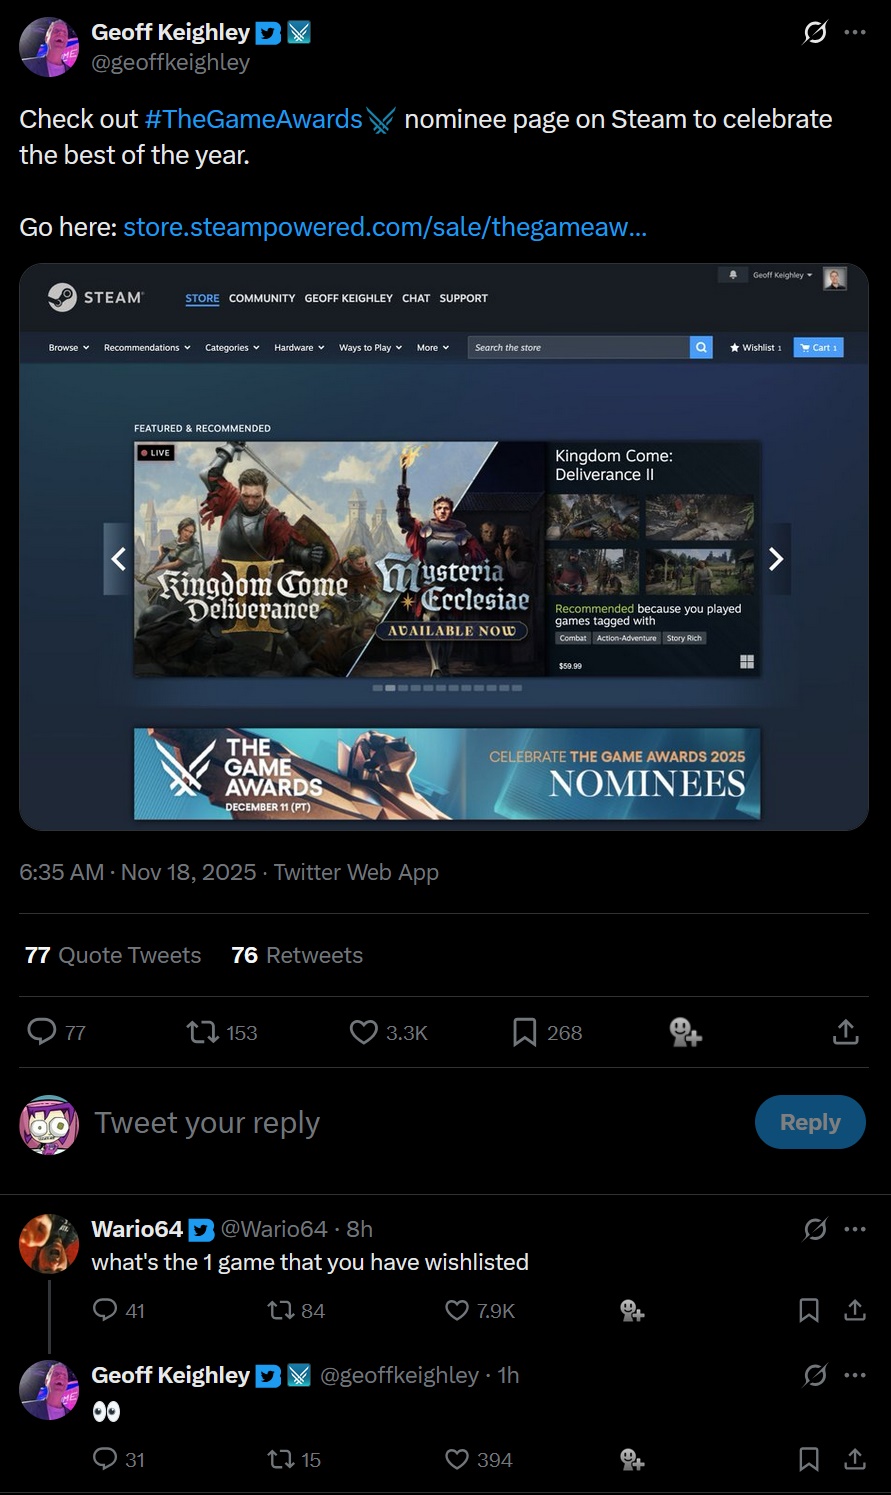Open three-dot menu on Wario64's reply
This screenshot has width=891, height=1495.
pos(855,1228)
